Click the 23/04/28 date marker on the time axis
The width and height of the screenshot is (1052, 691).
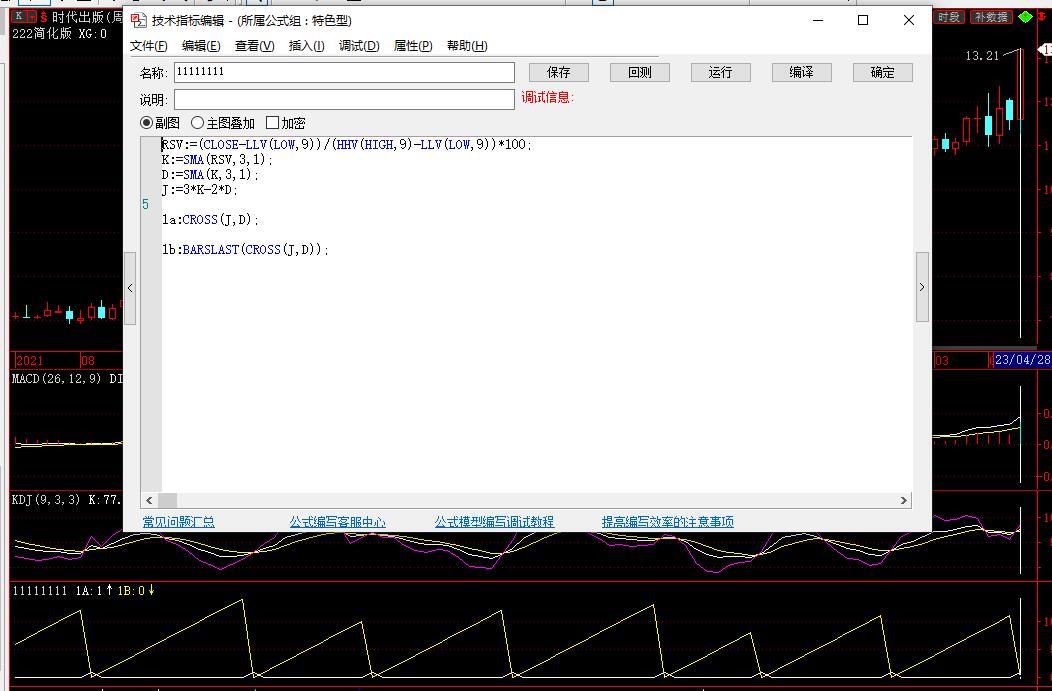click(1022, 360)
